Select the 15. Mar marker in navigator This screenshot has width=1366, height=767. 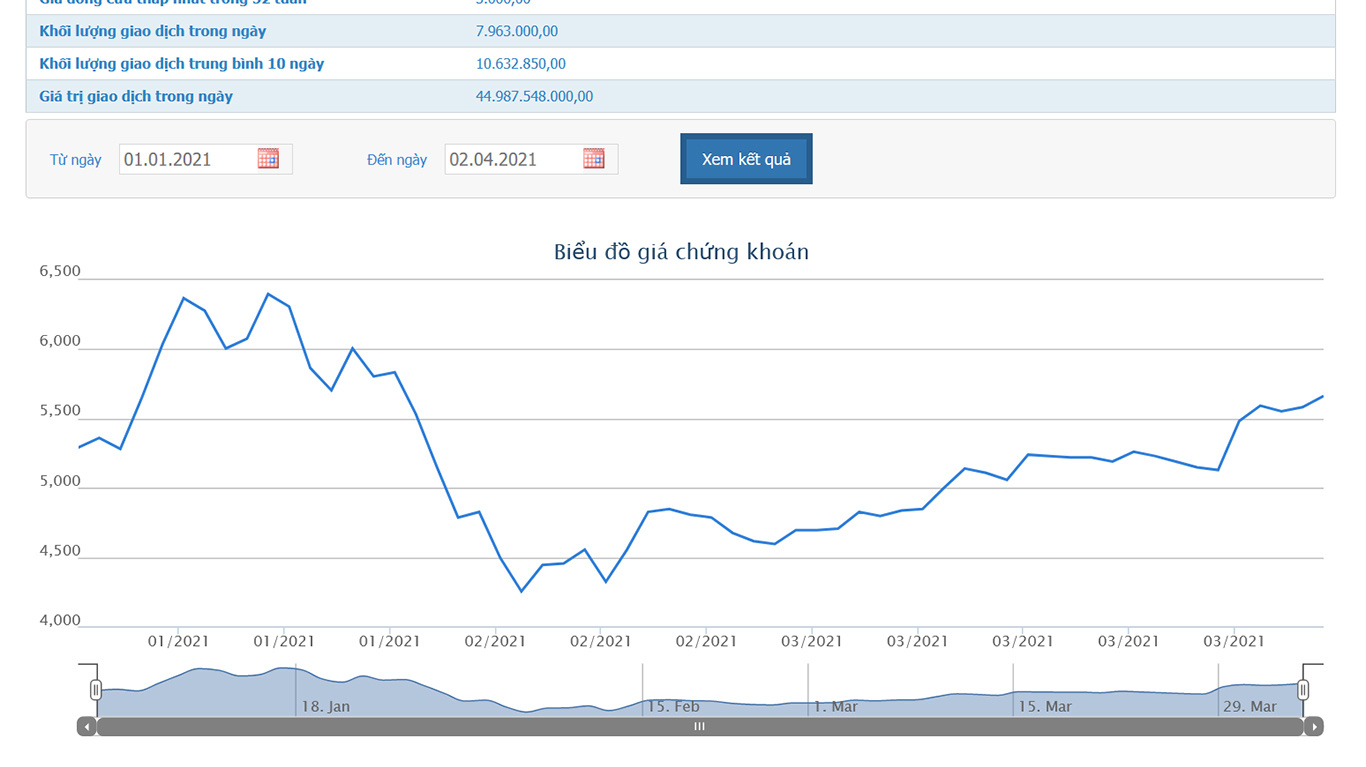coord(1044,706)
